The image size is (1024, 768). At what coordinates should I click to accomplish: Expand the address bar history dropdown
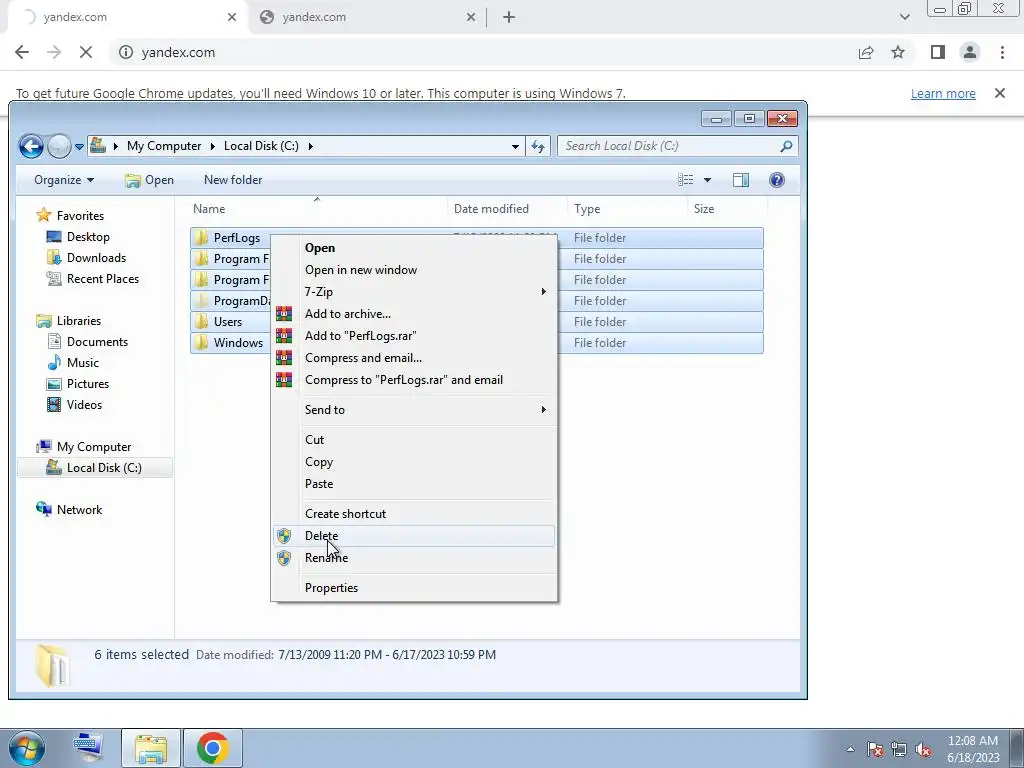(x=515, y=146)
